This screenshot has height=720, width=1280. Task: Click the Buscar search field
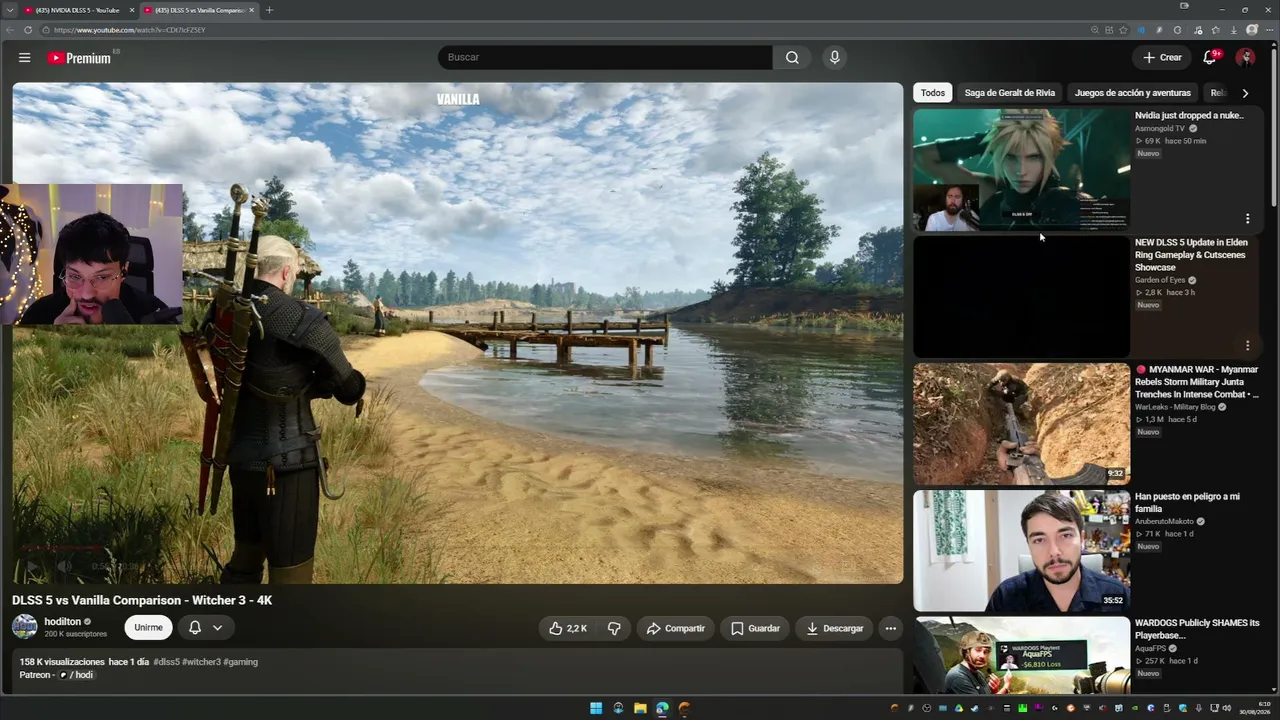(605, 58)
